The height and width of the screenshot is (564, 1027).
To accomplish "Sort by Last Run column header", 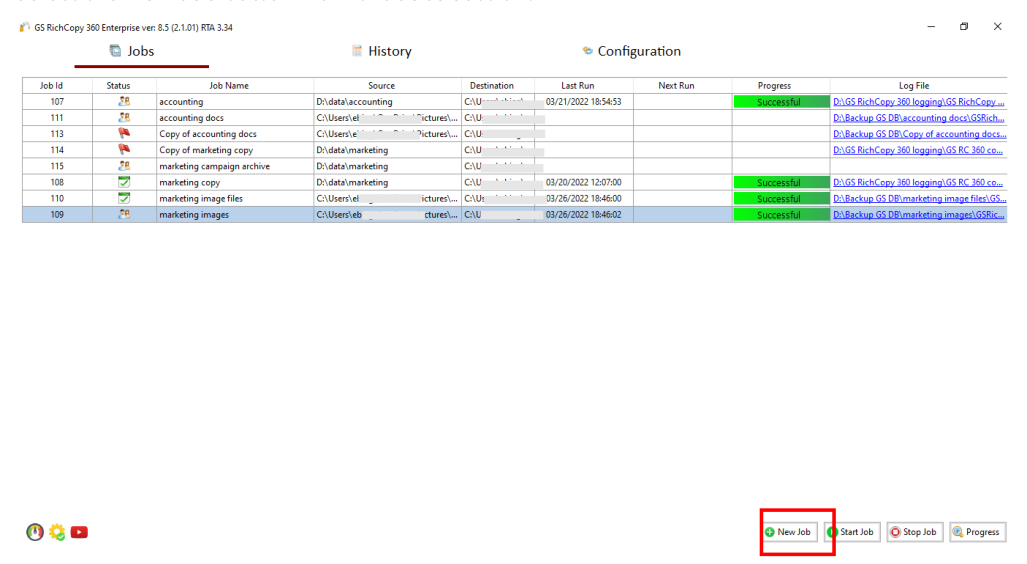I will 584,85.
